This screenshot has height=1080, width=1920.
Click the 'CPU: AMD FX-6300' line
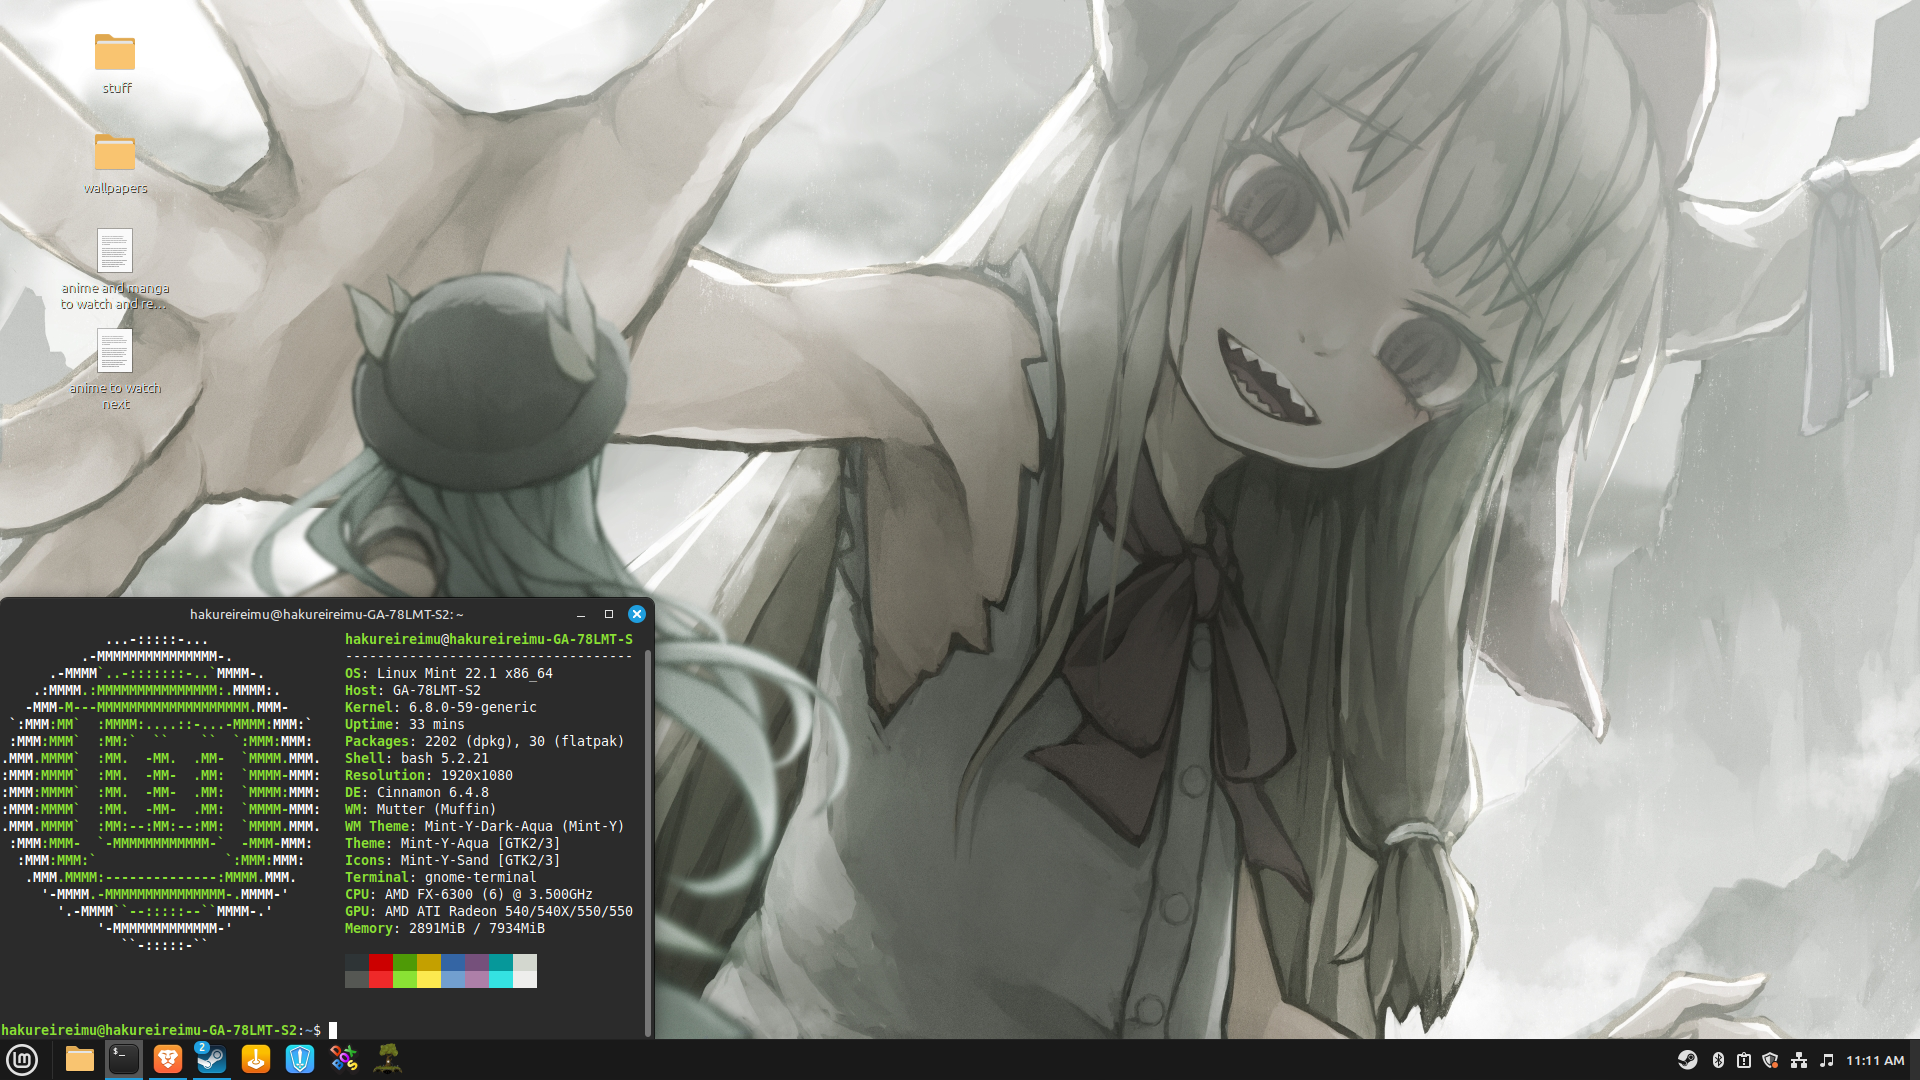tap(469, 894)
